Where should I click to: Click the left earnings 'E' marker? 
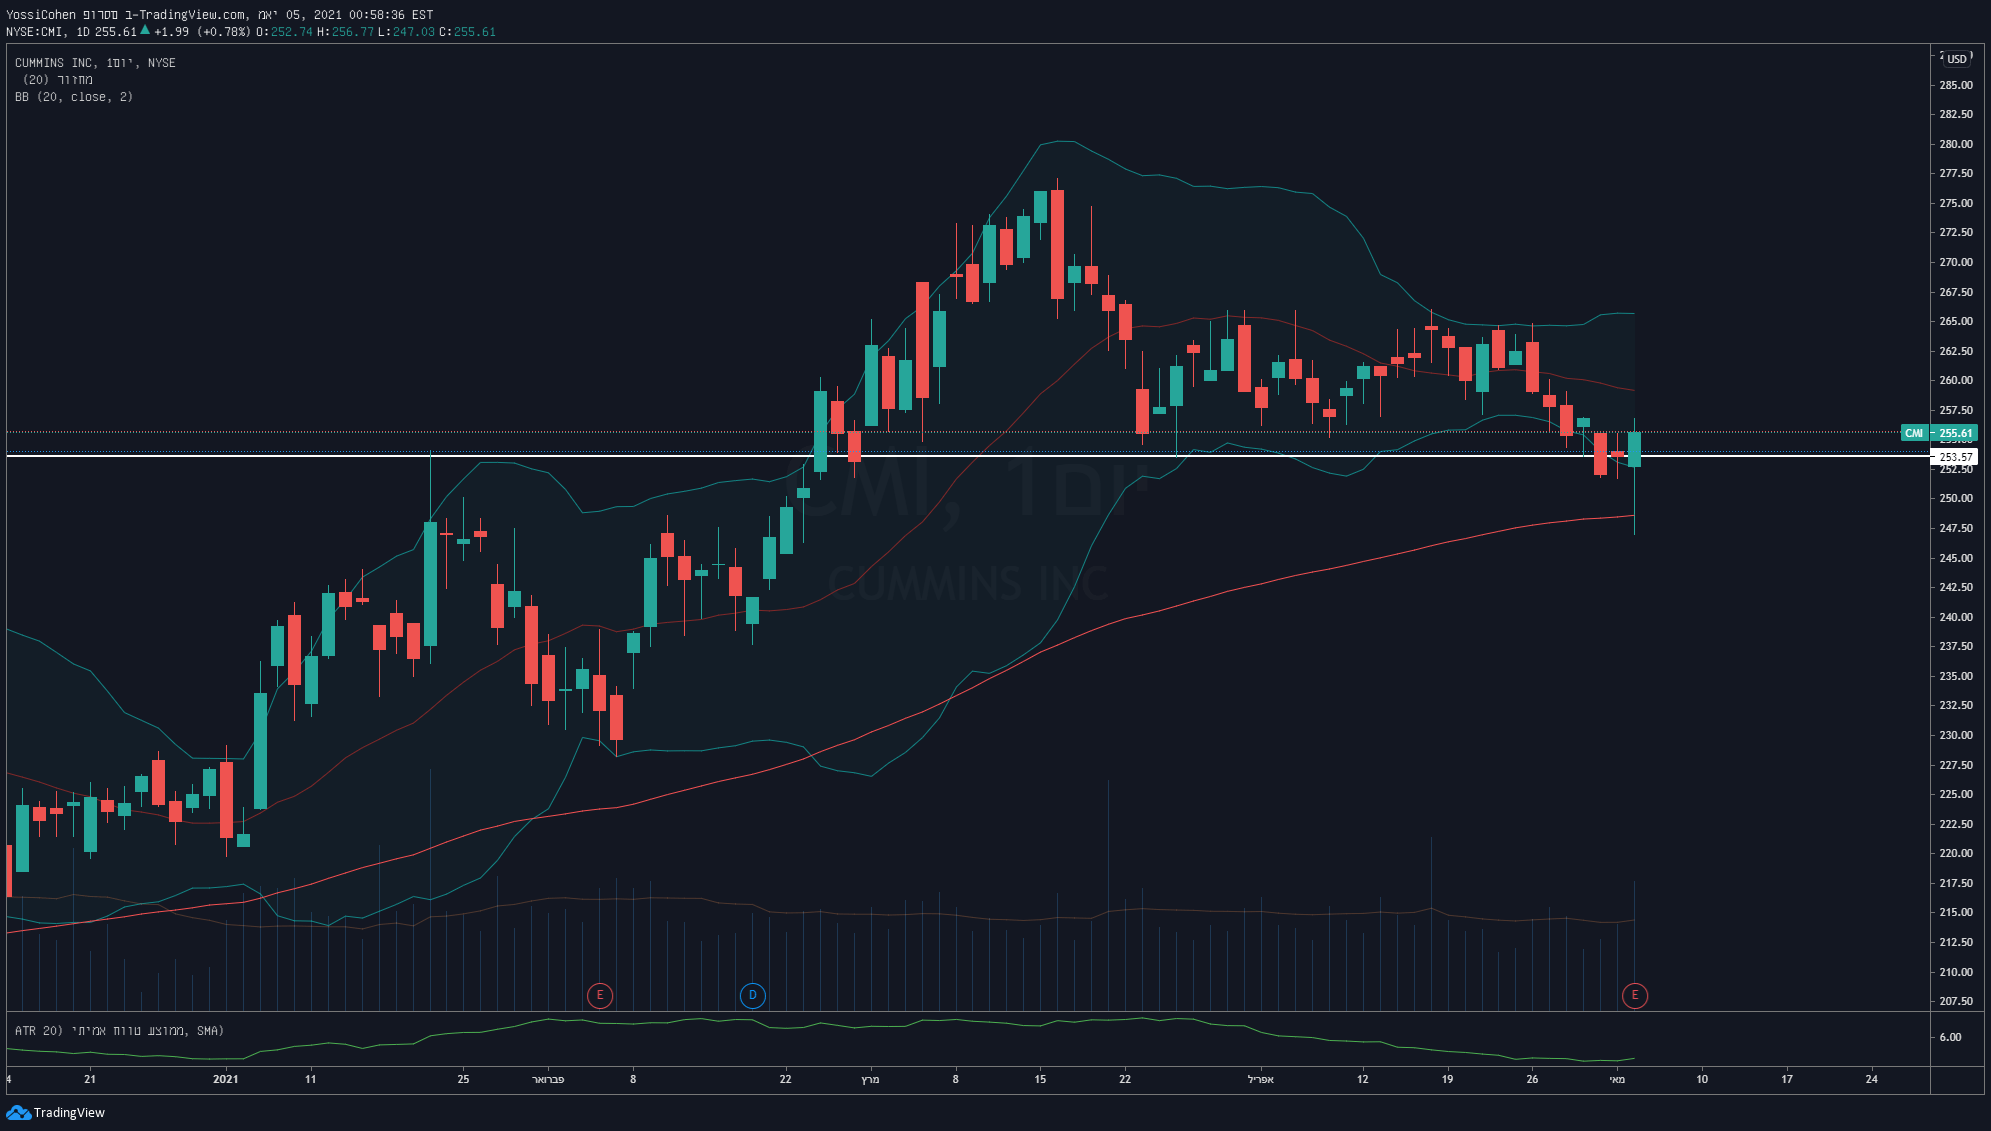pyautogui.click(x=599, y=995)
